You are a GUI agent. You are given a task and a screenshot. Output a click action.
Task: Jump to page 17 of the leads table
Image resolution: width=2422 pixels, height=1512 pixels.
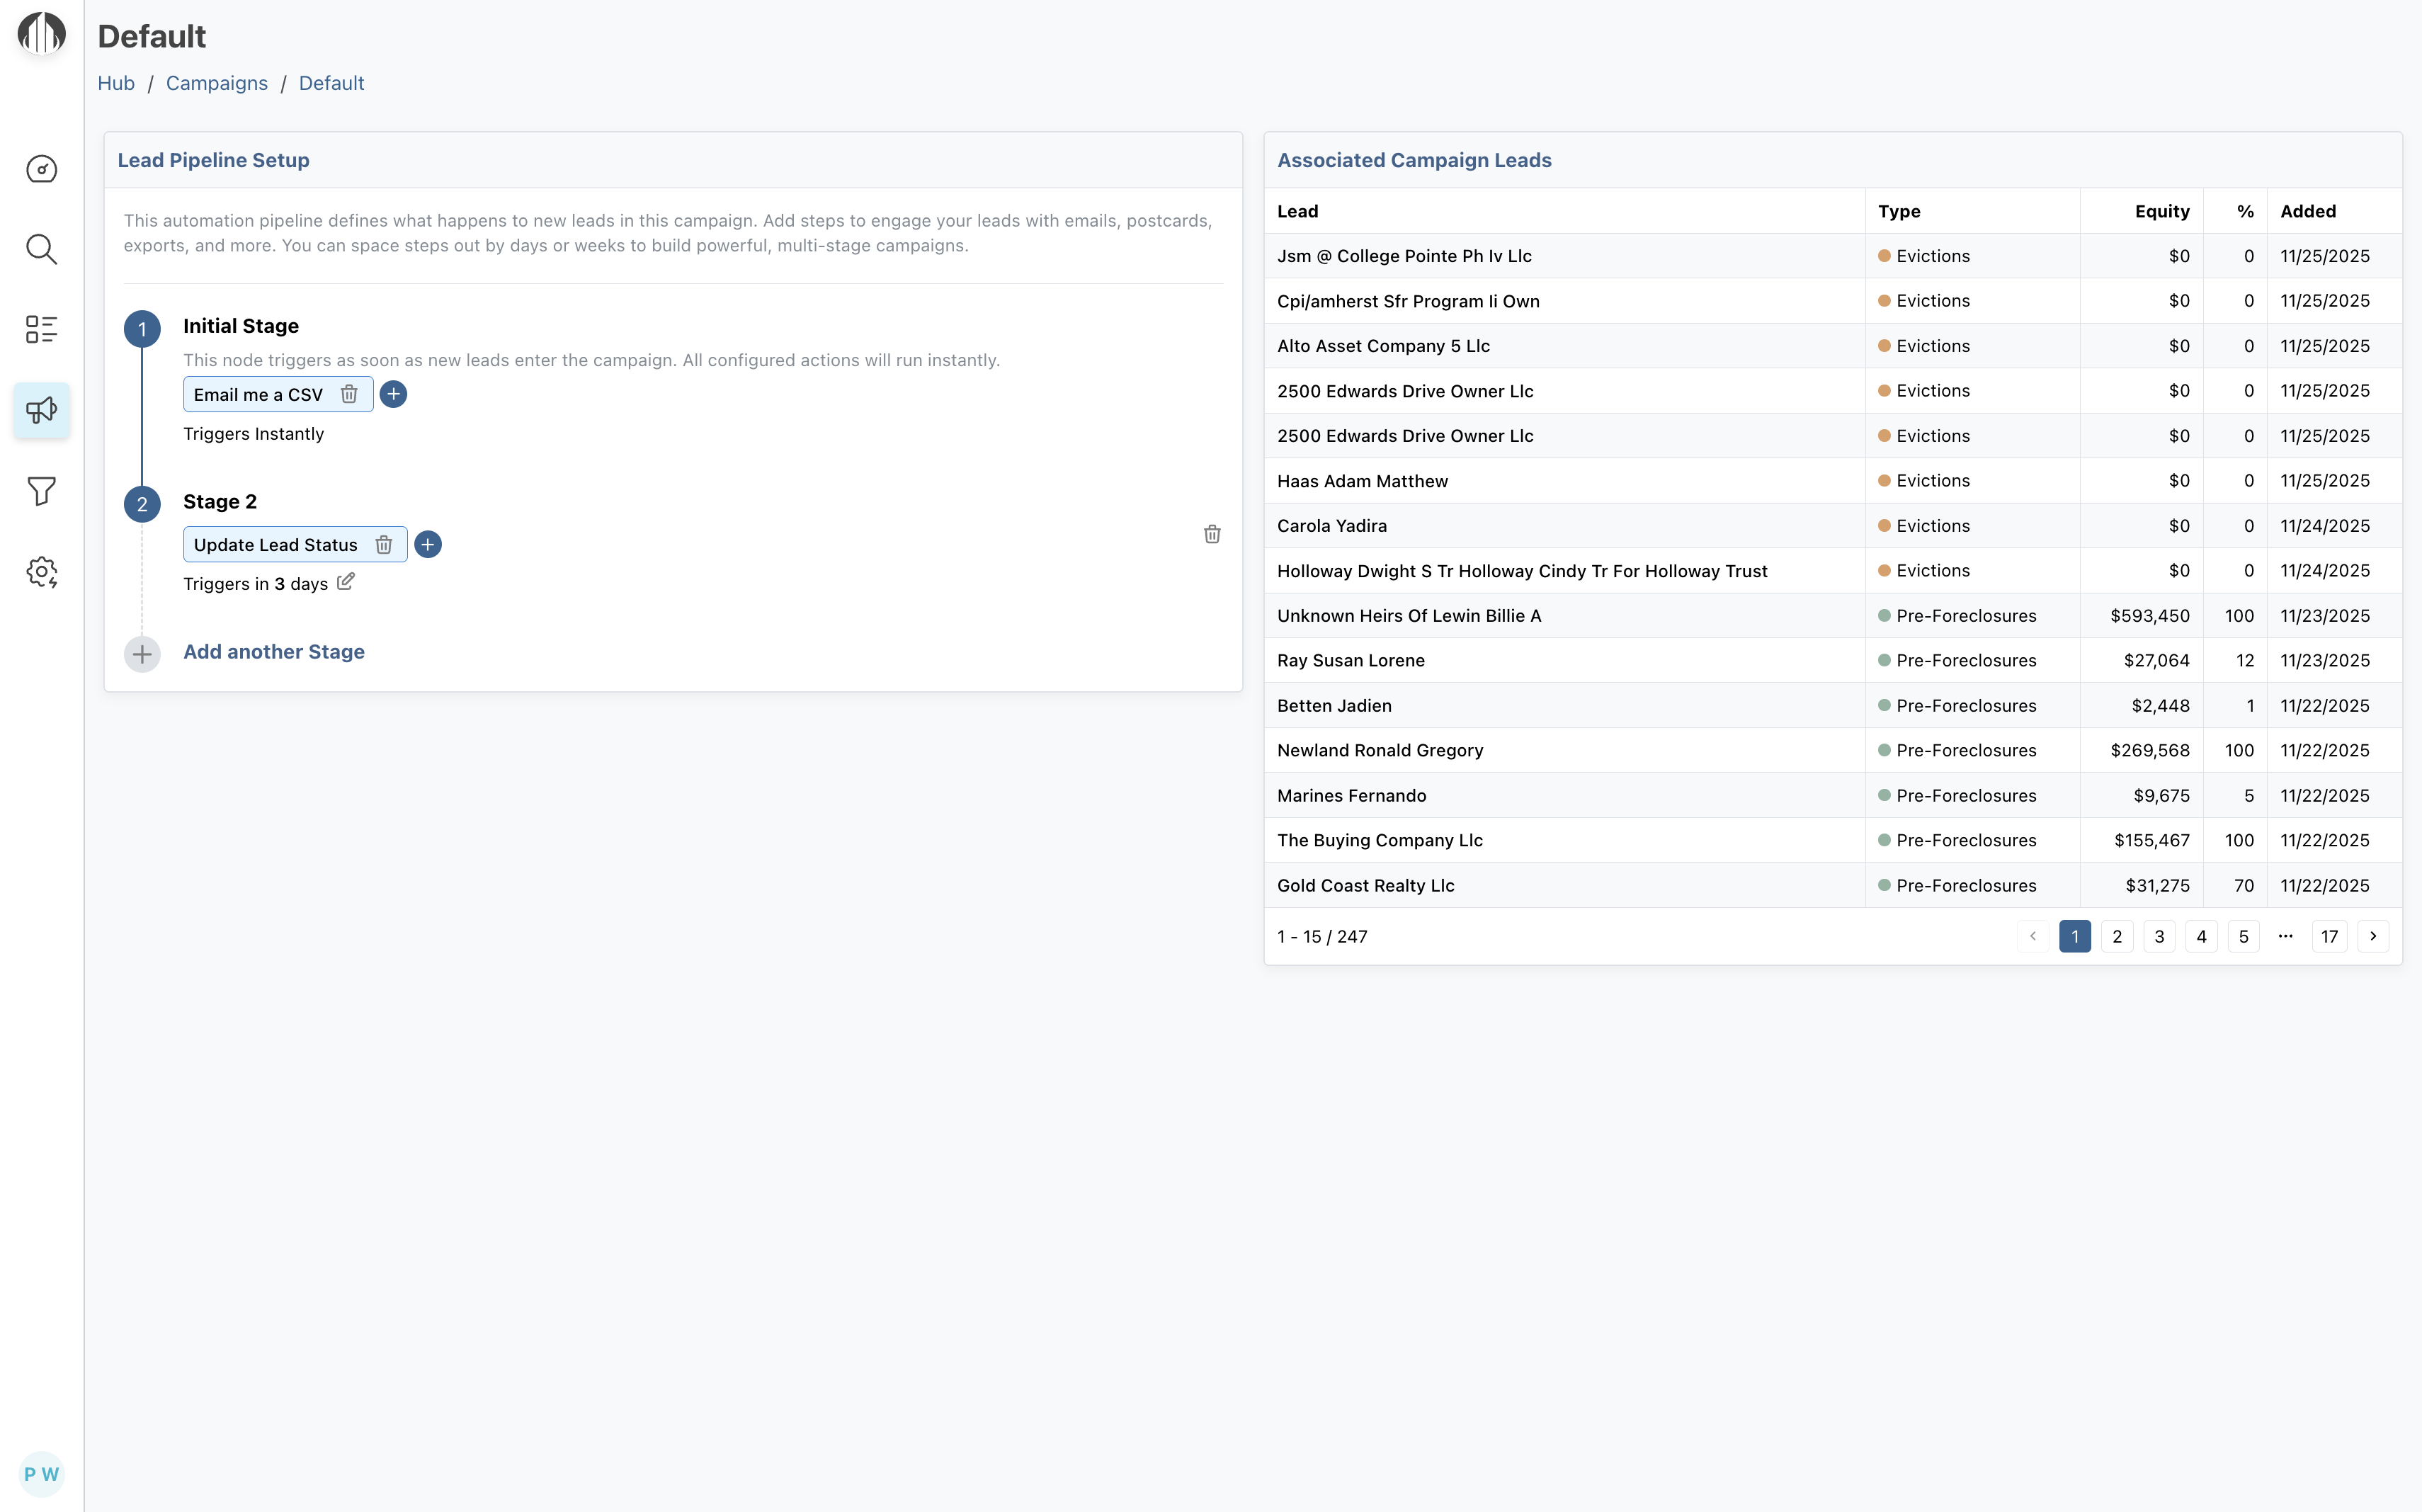click(x=2330, y=936)
